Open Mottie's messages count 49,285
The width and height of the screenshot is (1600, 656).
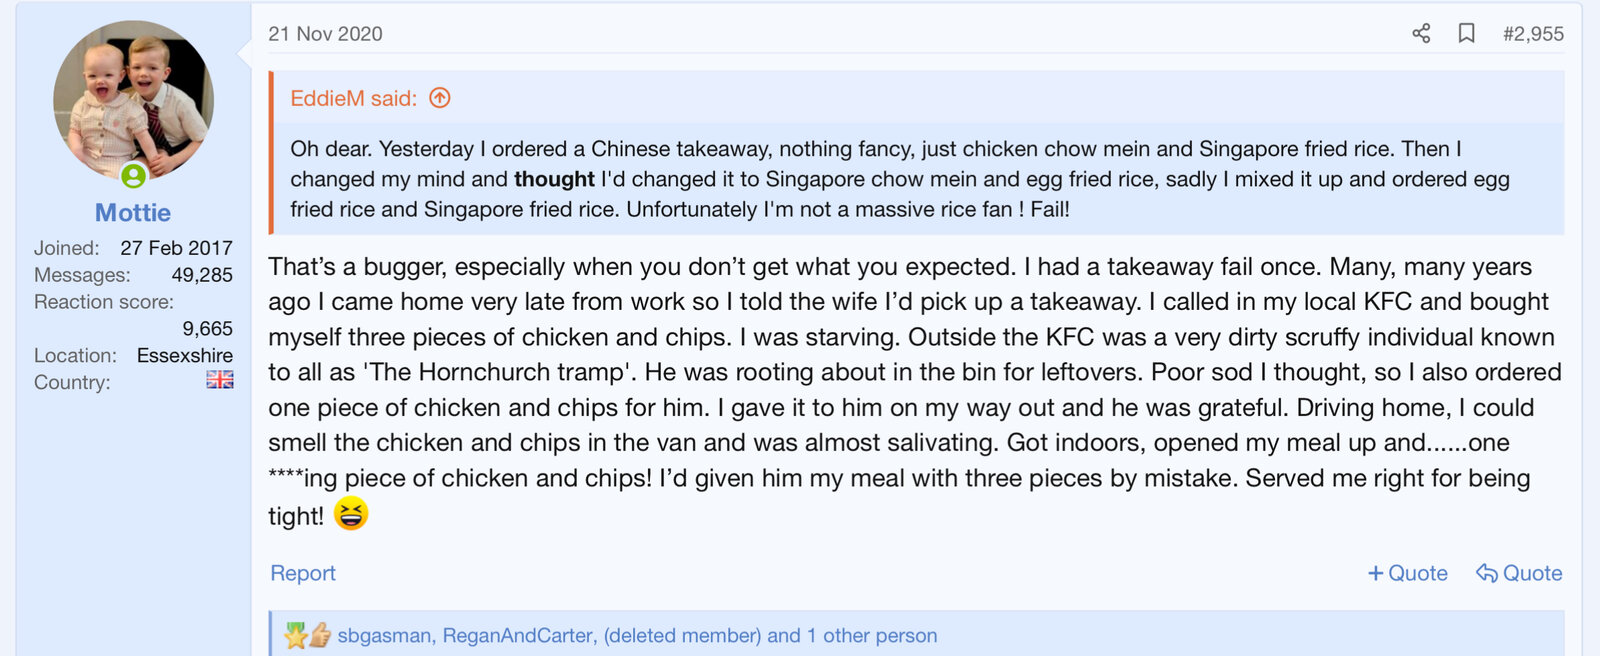[202, 275]
